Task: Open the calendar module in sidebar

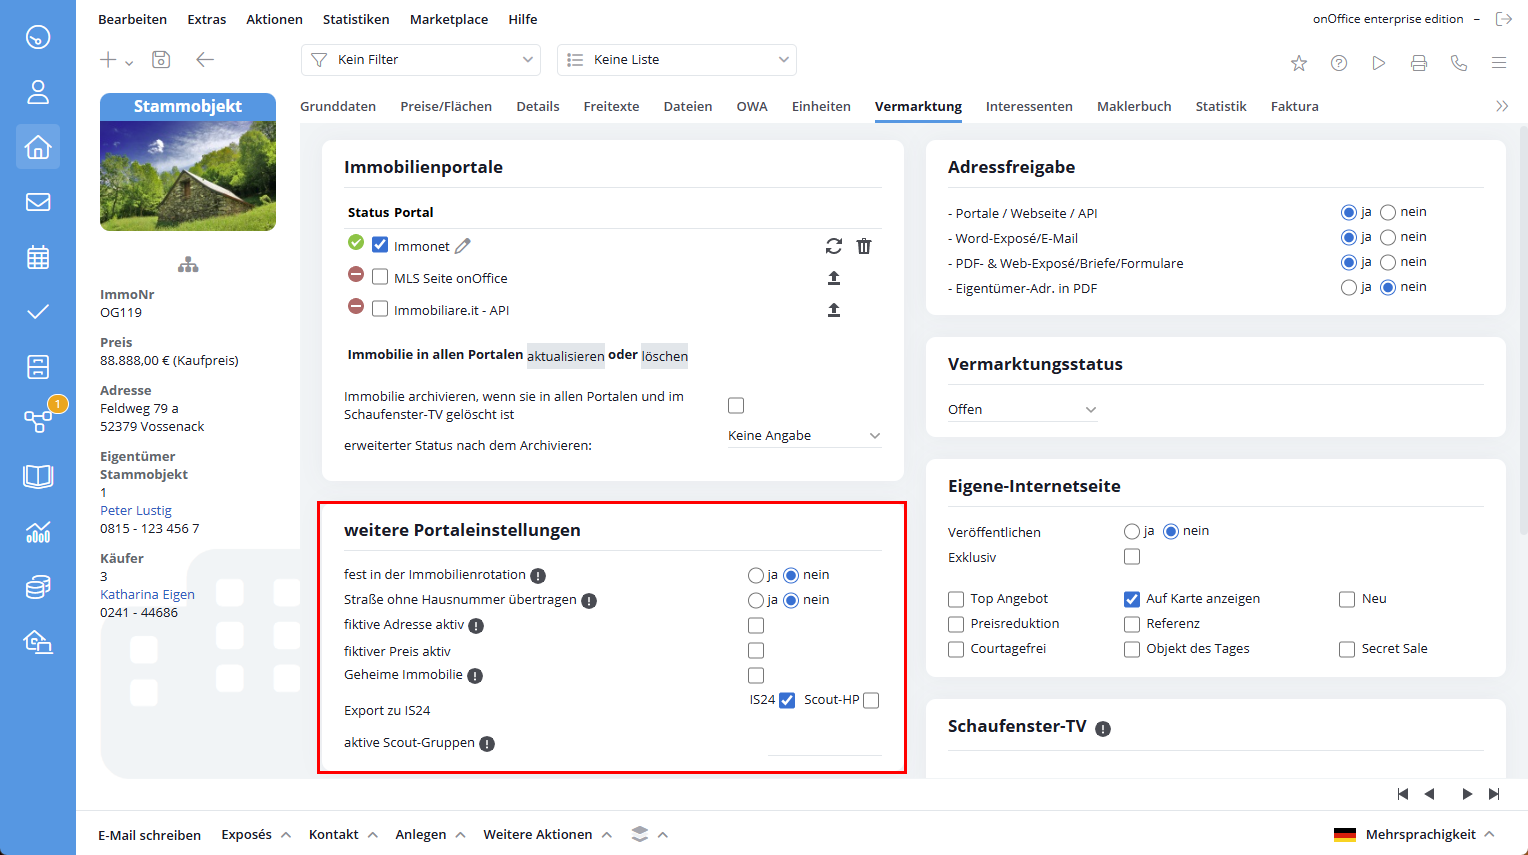Action: (x=38, y=257)
